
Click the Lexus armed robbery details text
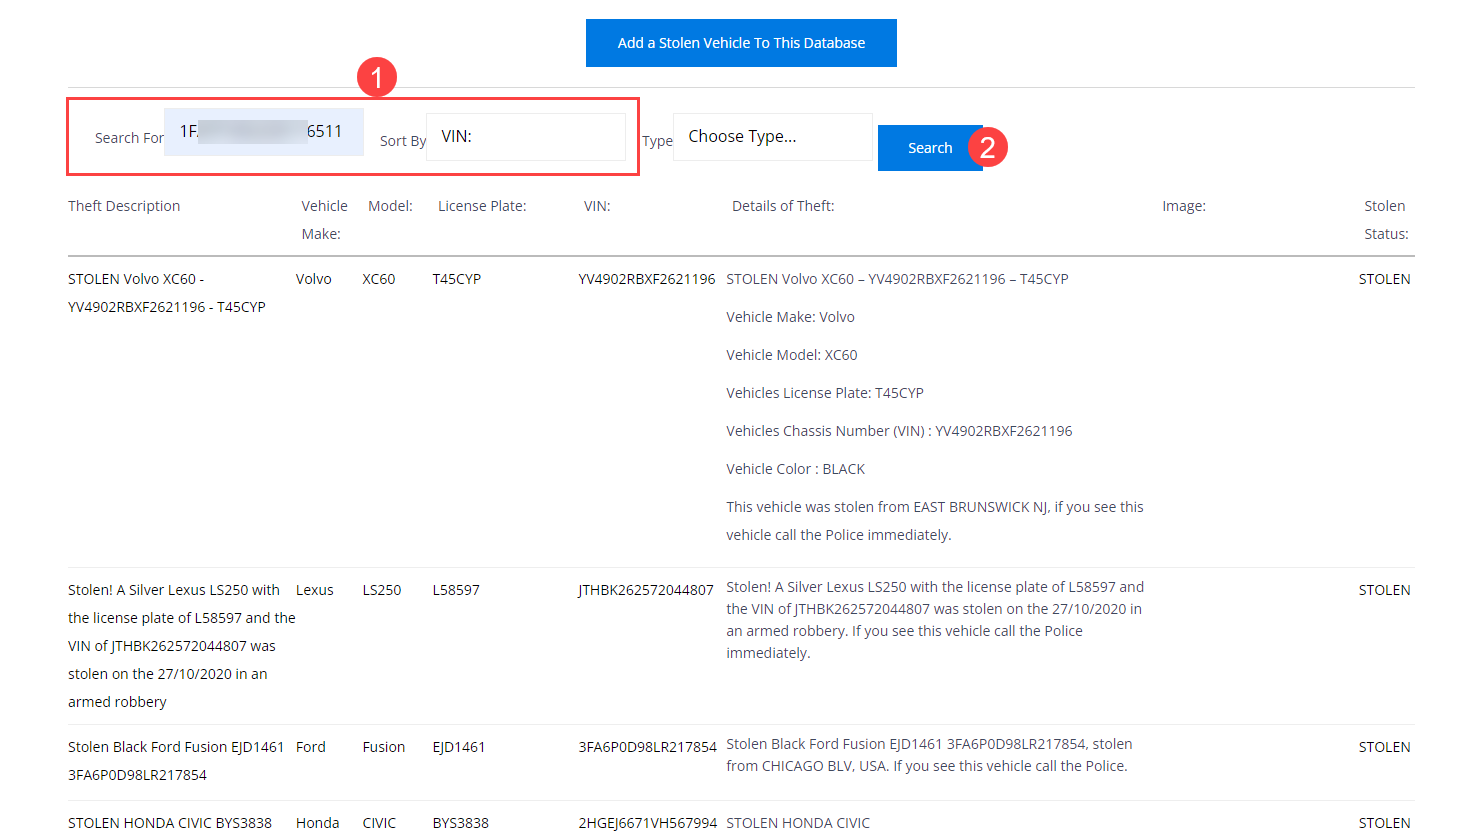[x=935, y=620]
